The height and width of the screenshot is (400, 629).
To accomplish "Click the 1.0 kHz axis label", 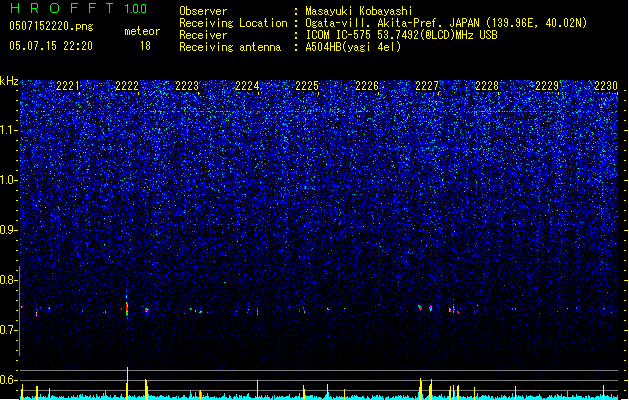I will (x=9, y=180).
